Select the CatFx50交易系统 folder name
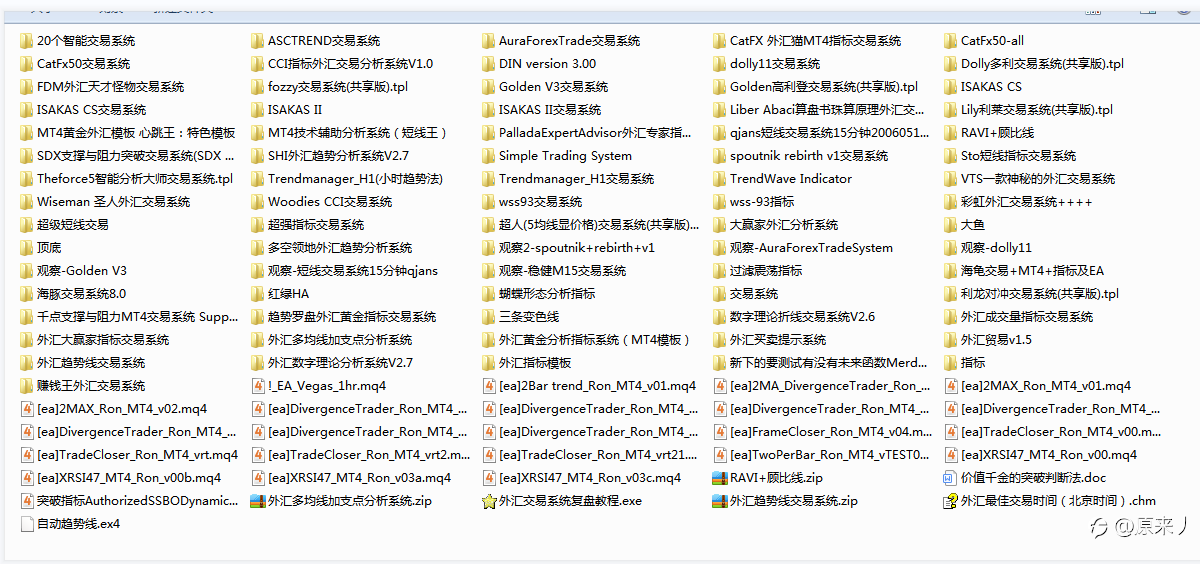Screen dimensions: 1200x564 click(84, 64)
